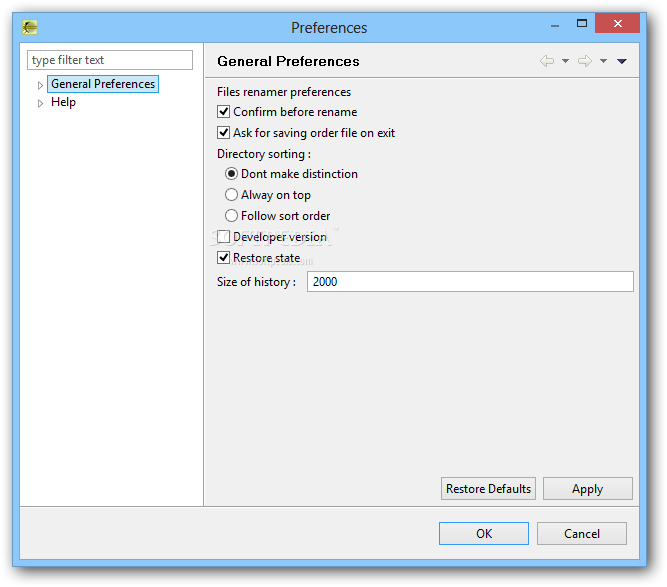This screenshot has height=587, width=667.
Task: Click the Restore Defaults button
Action: (488, 489)
